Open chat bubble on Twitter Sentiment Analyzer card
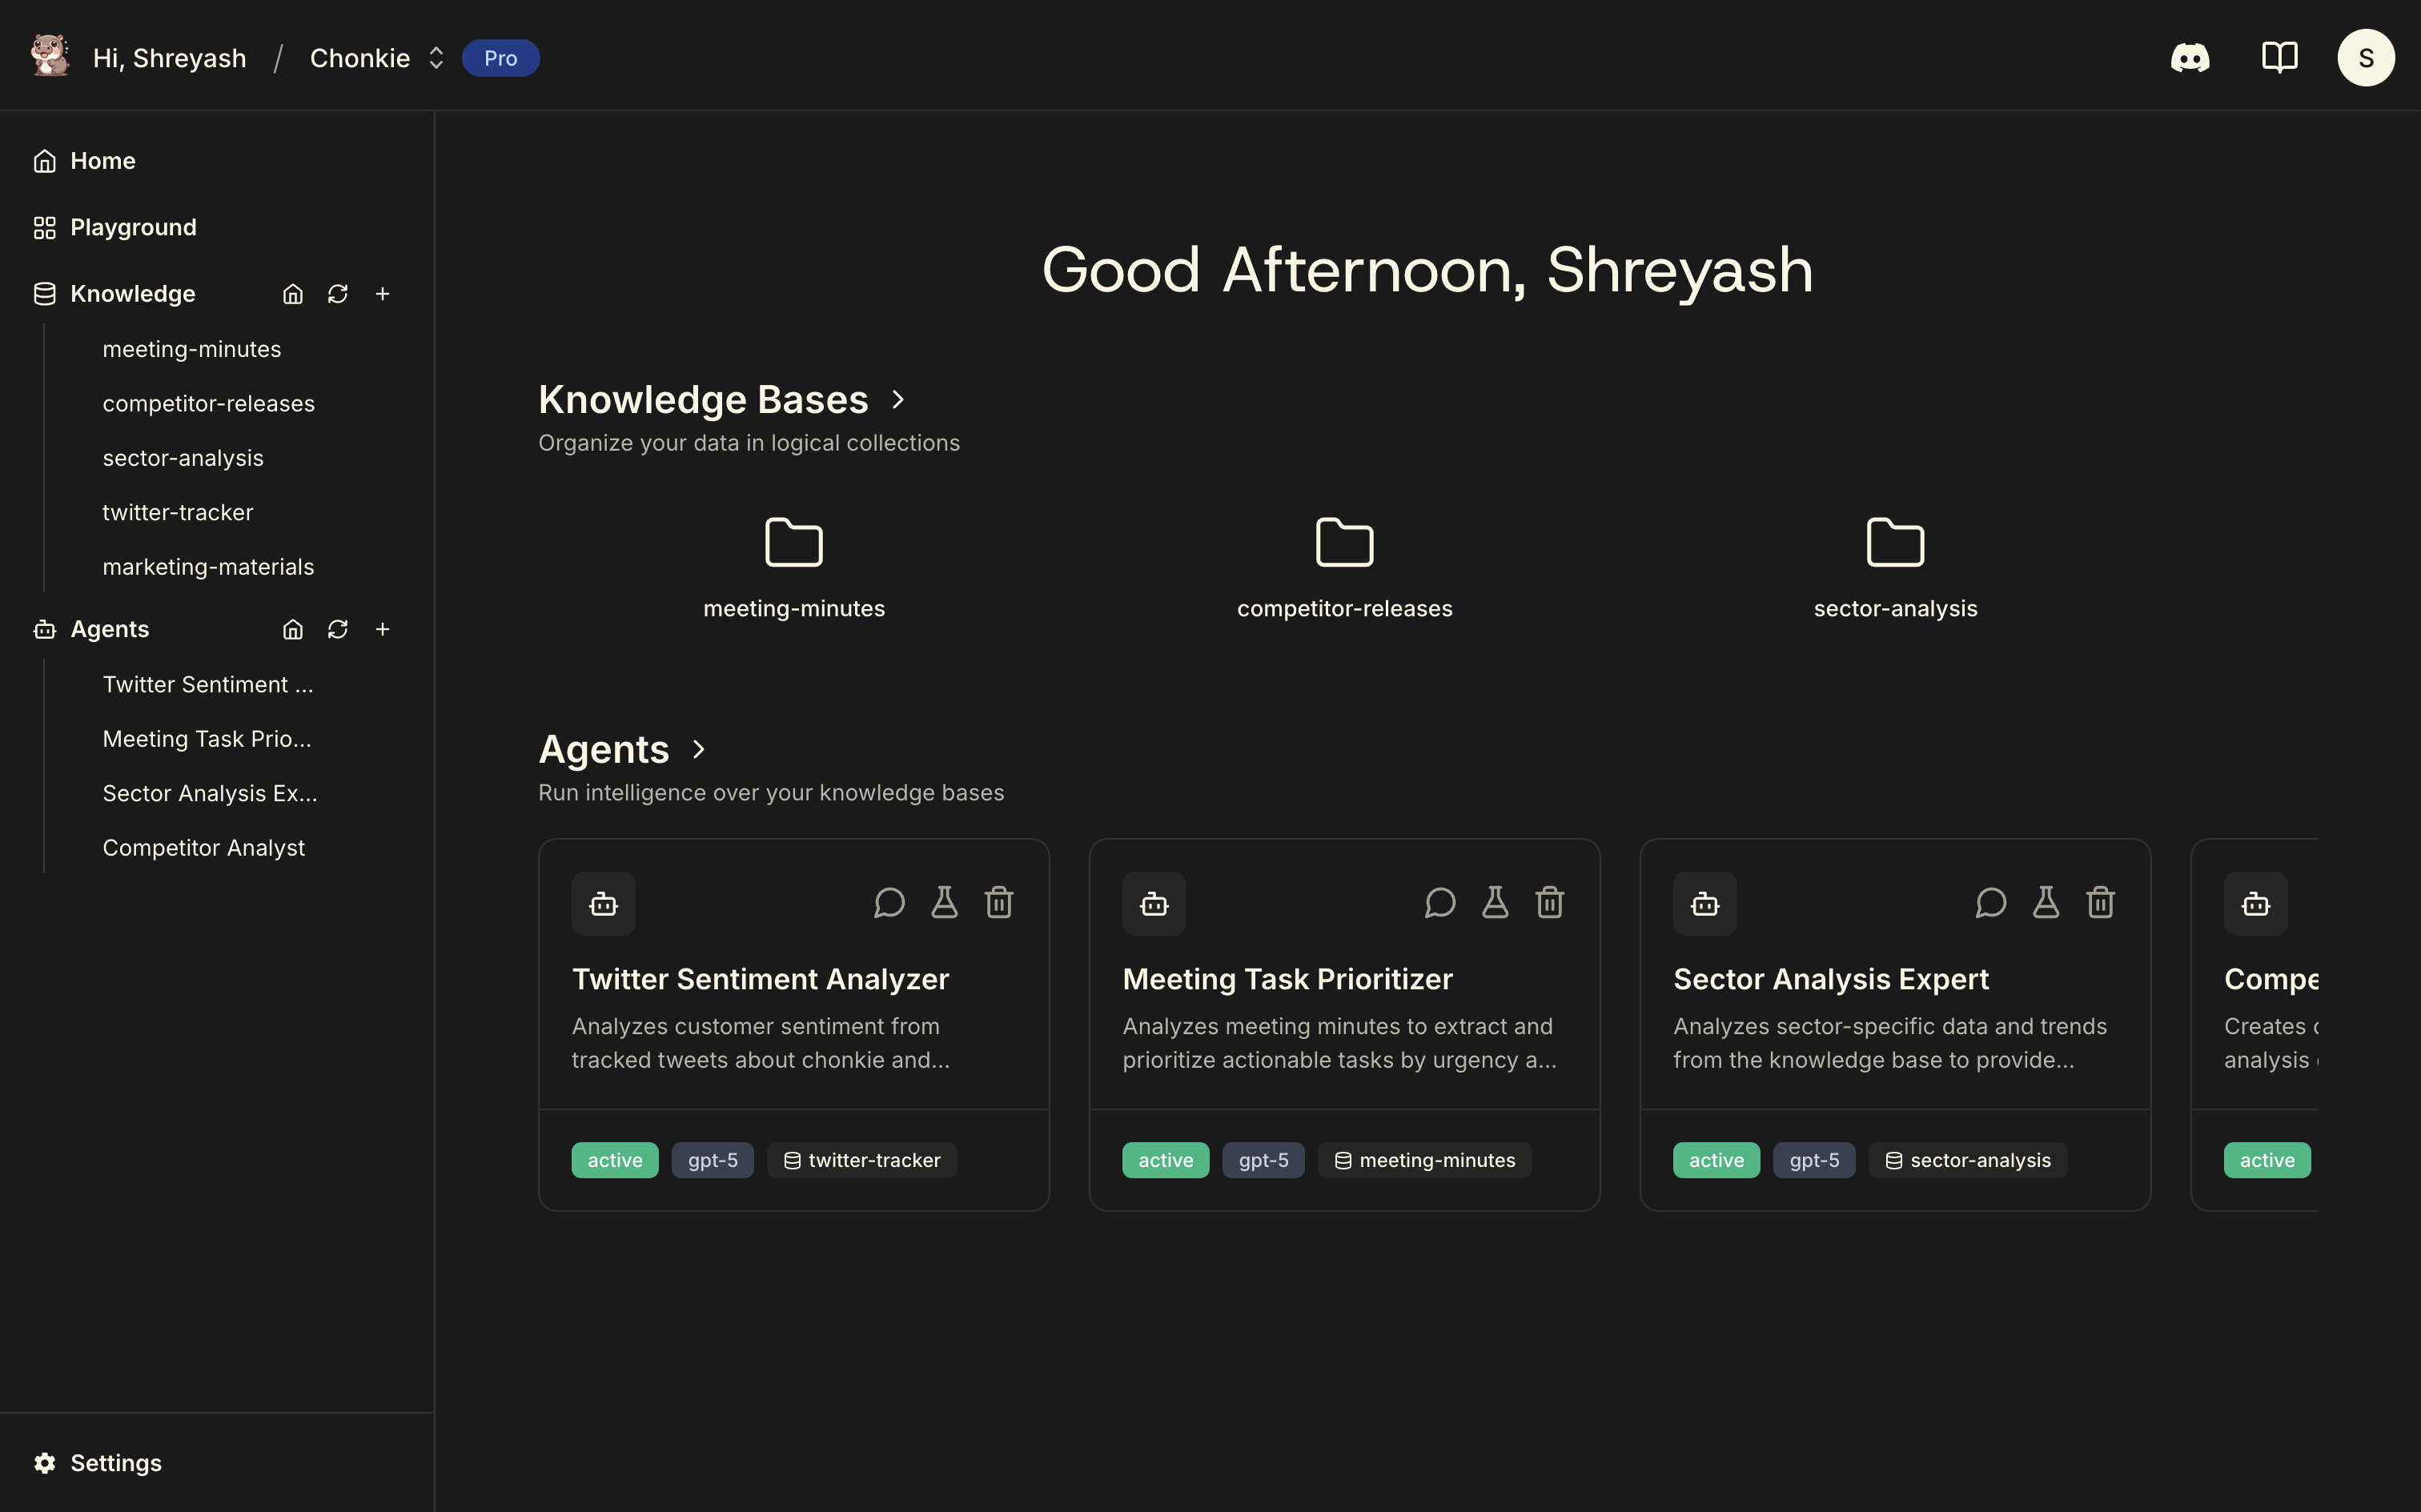 889,902
